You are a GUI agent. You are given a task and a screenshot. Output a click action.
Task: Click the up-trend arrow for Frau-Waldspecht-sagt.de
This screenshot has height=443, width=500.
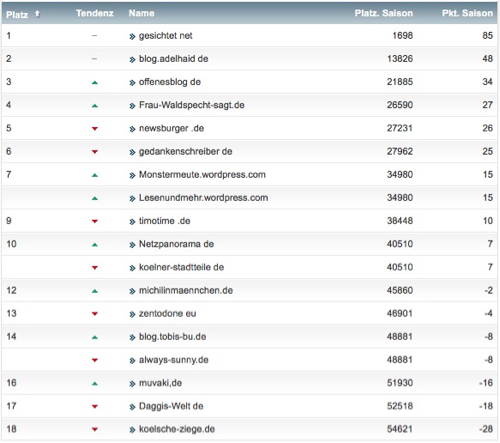pyautogui.click(x=95, y=106)
